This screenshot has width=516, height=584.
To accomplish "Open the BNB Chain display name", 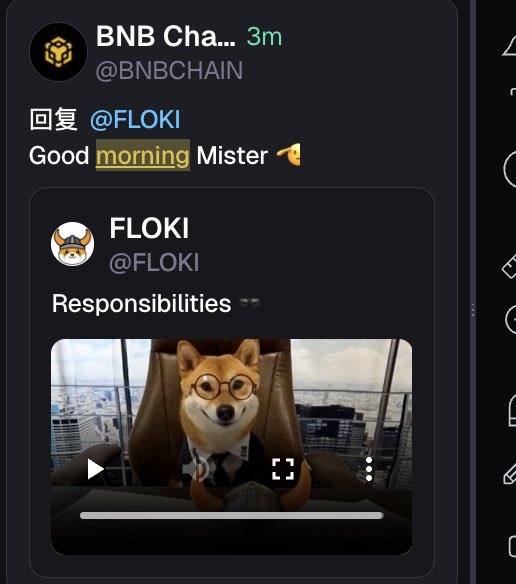I will (166, 36).
